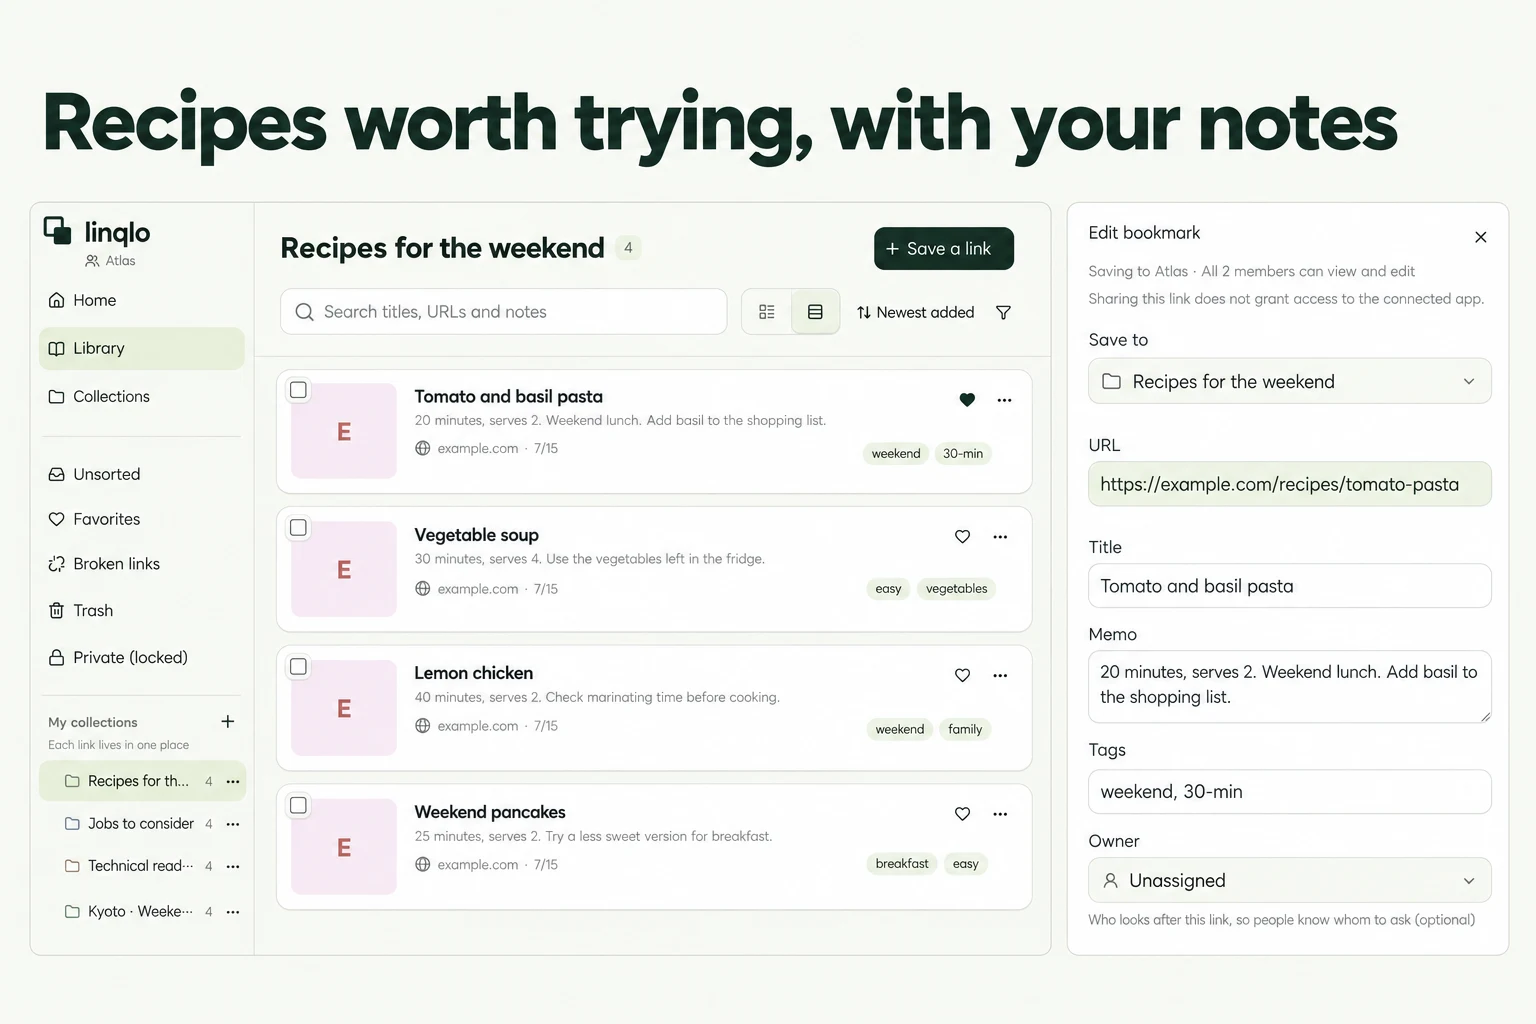
Task: Click the Save a link button
Action: (x=944, y=249)
